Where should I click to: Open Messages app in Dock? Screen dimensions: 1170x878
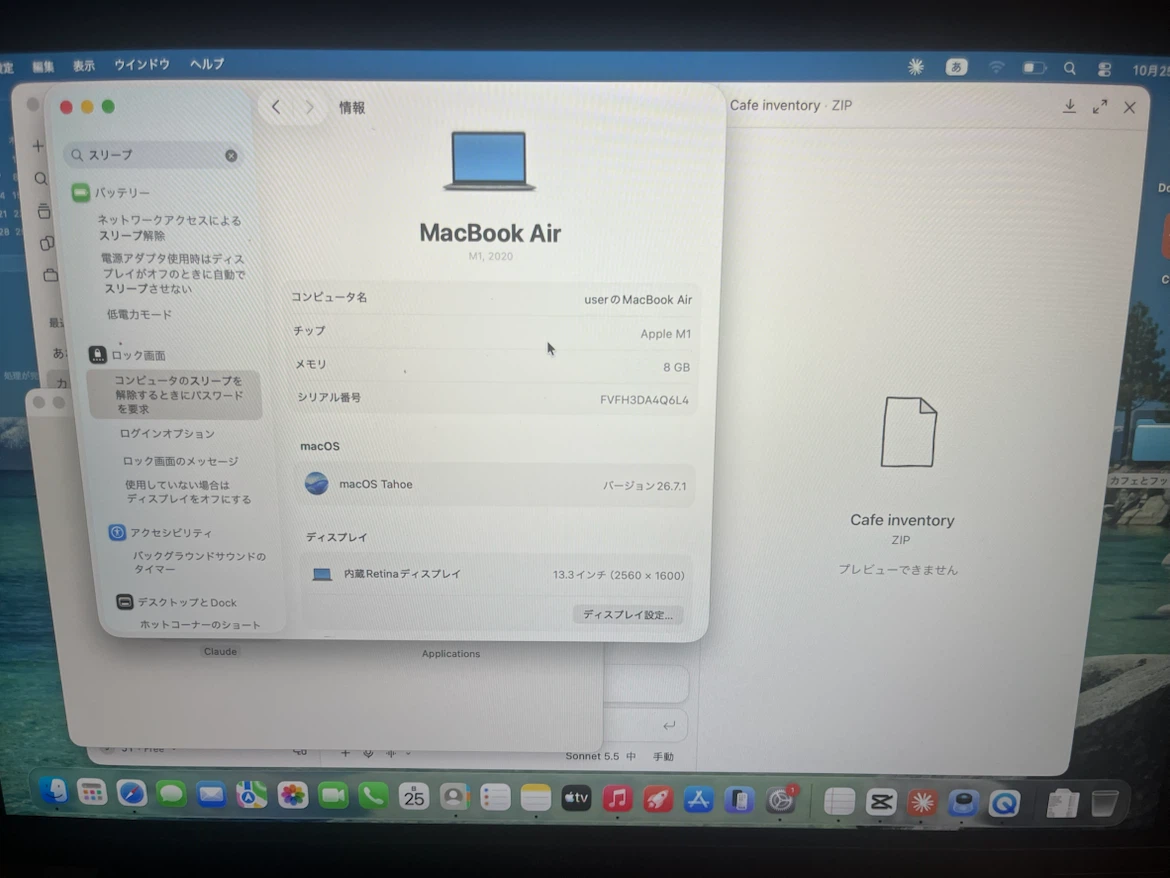coord(172,794)
